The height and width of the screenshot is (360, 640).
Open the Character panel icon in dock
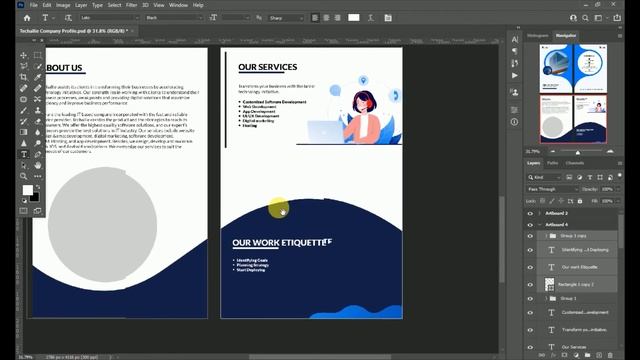515,39
